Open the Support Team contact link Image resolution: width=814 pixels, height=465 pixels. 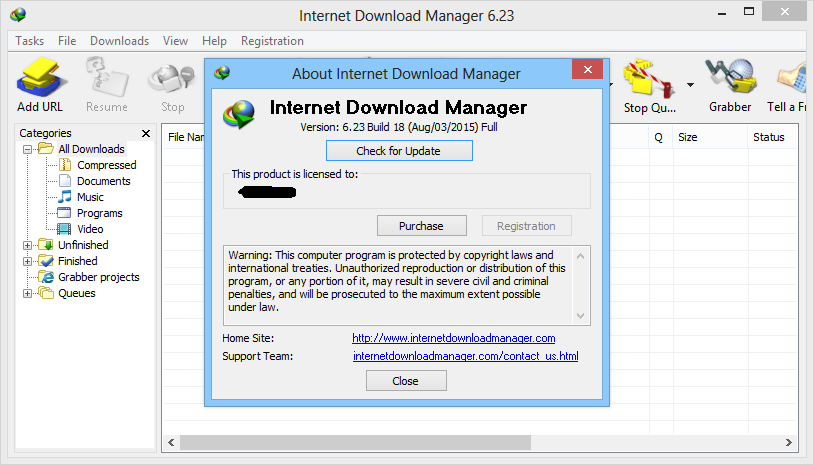point(466,356)
